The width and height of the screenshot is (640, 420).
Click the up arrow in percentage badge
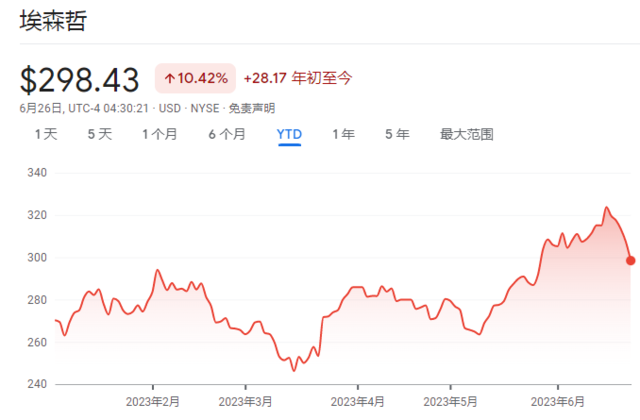click(170, 78)
